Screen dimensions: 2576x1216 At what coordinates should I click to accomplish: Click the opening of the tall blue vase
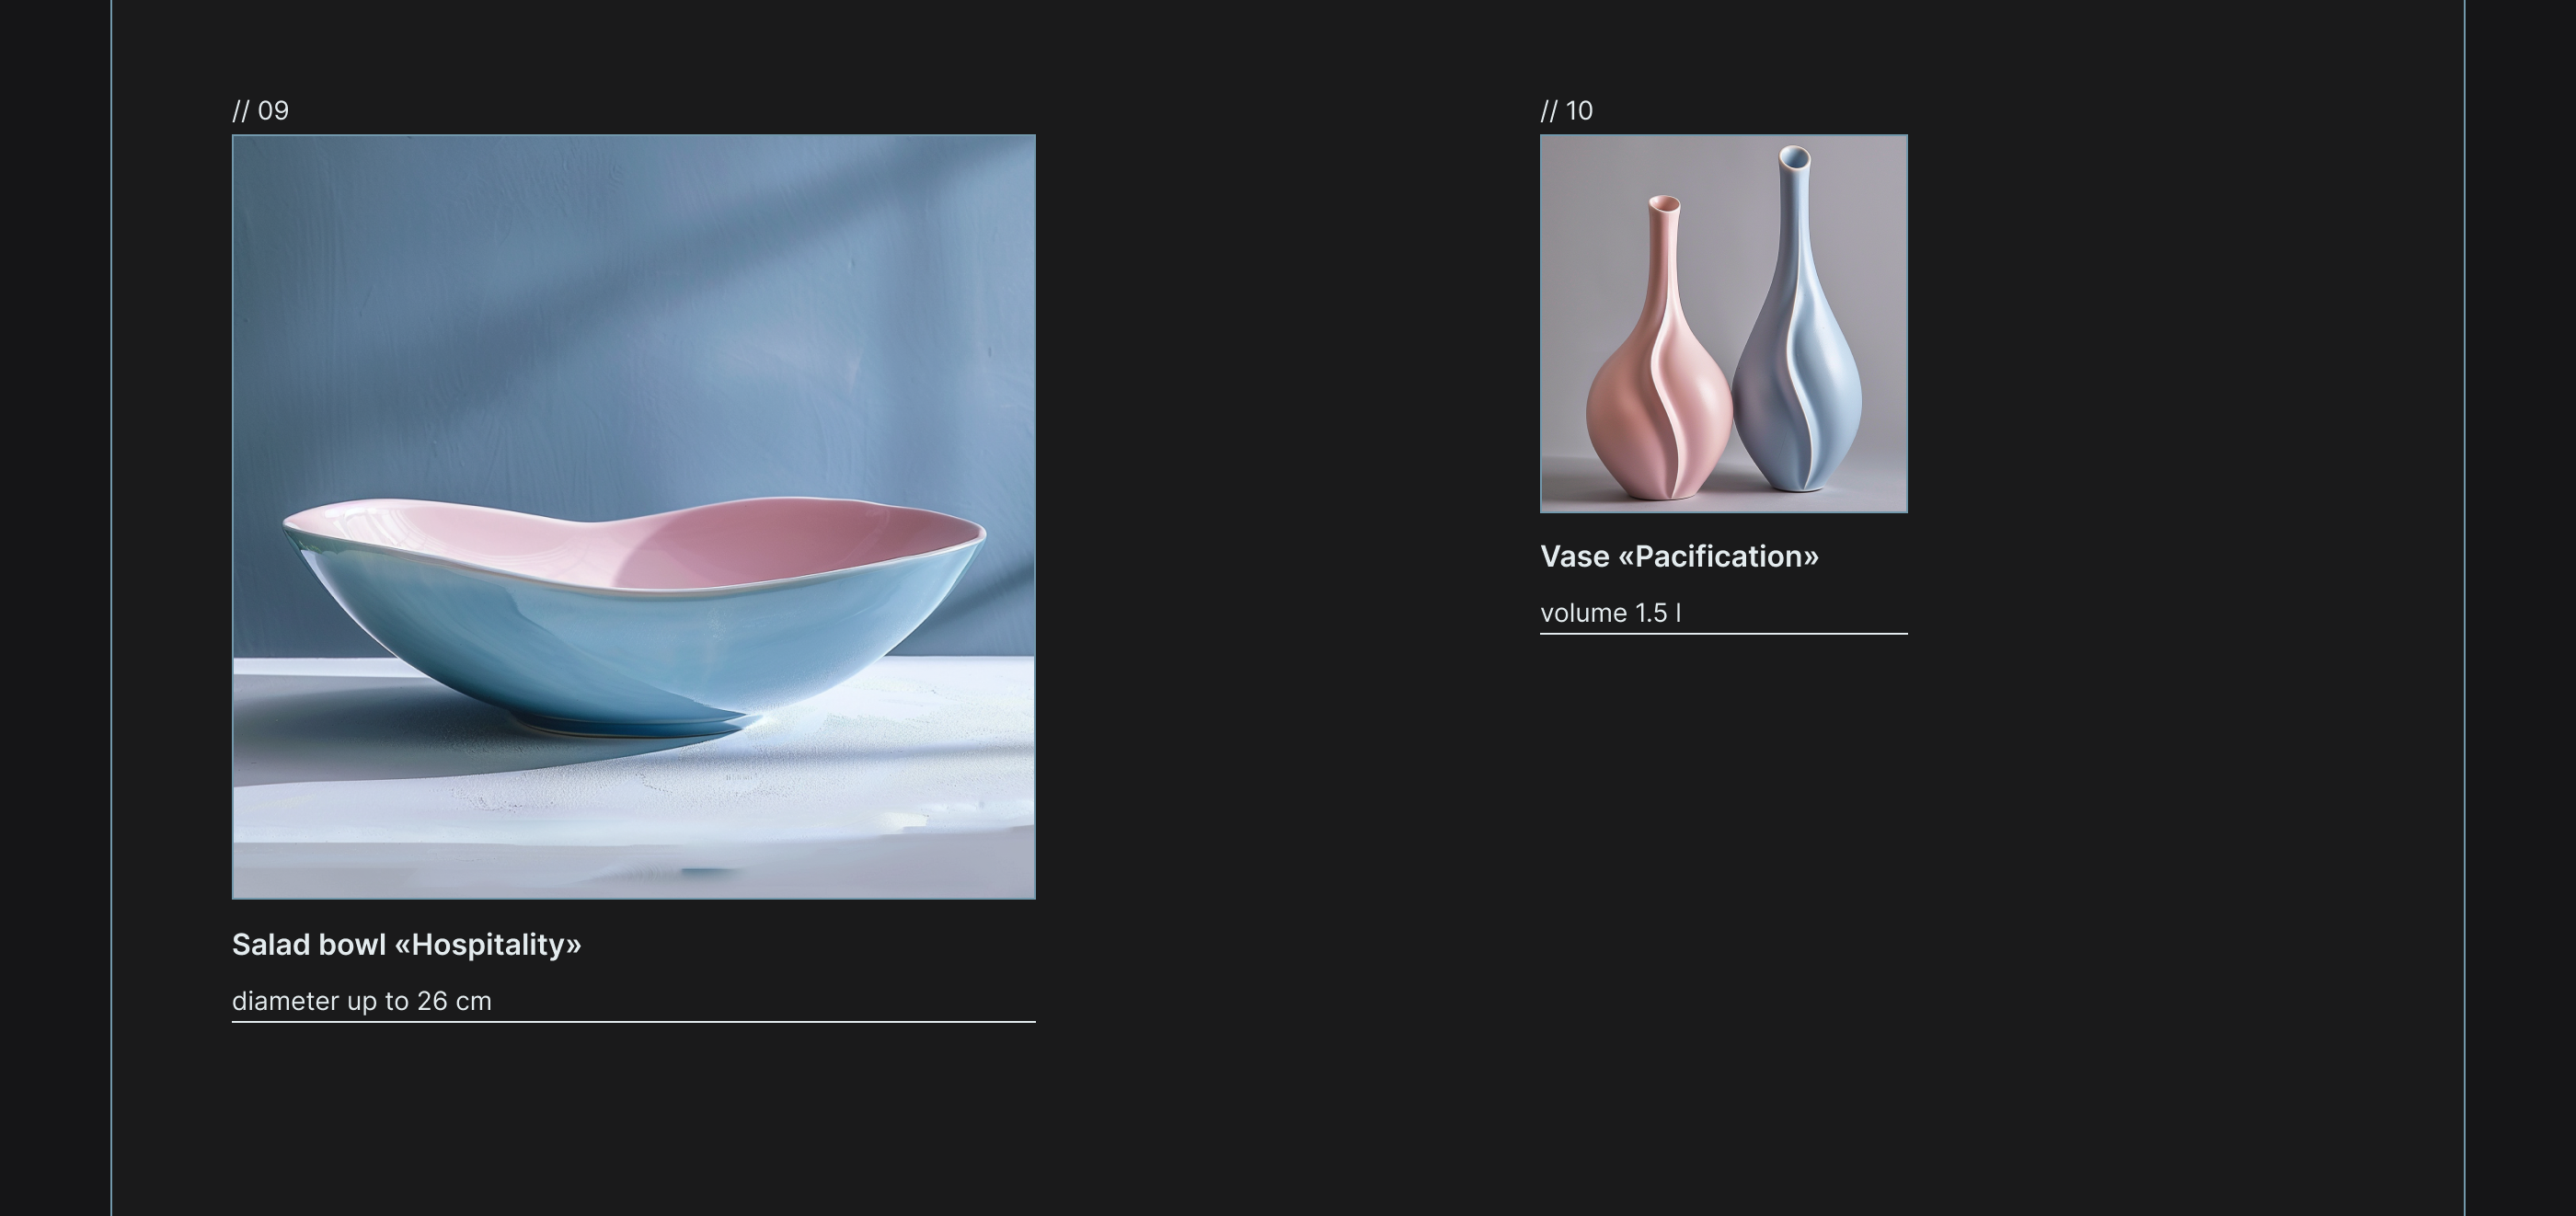click(x=1795, y=157)
